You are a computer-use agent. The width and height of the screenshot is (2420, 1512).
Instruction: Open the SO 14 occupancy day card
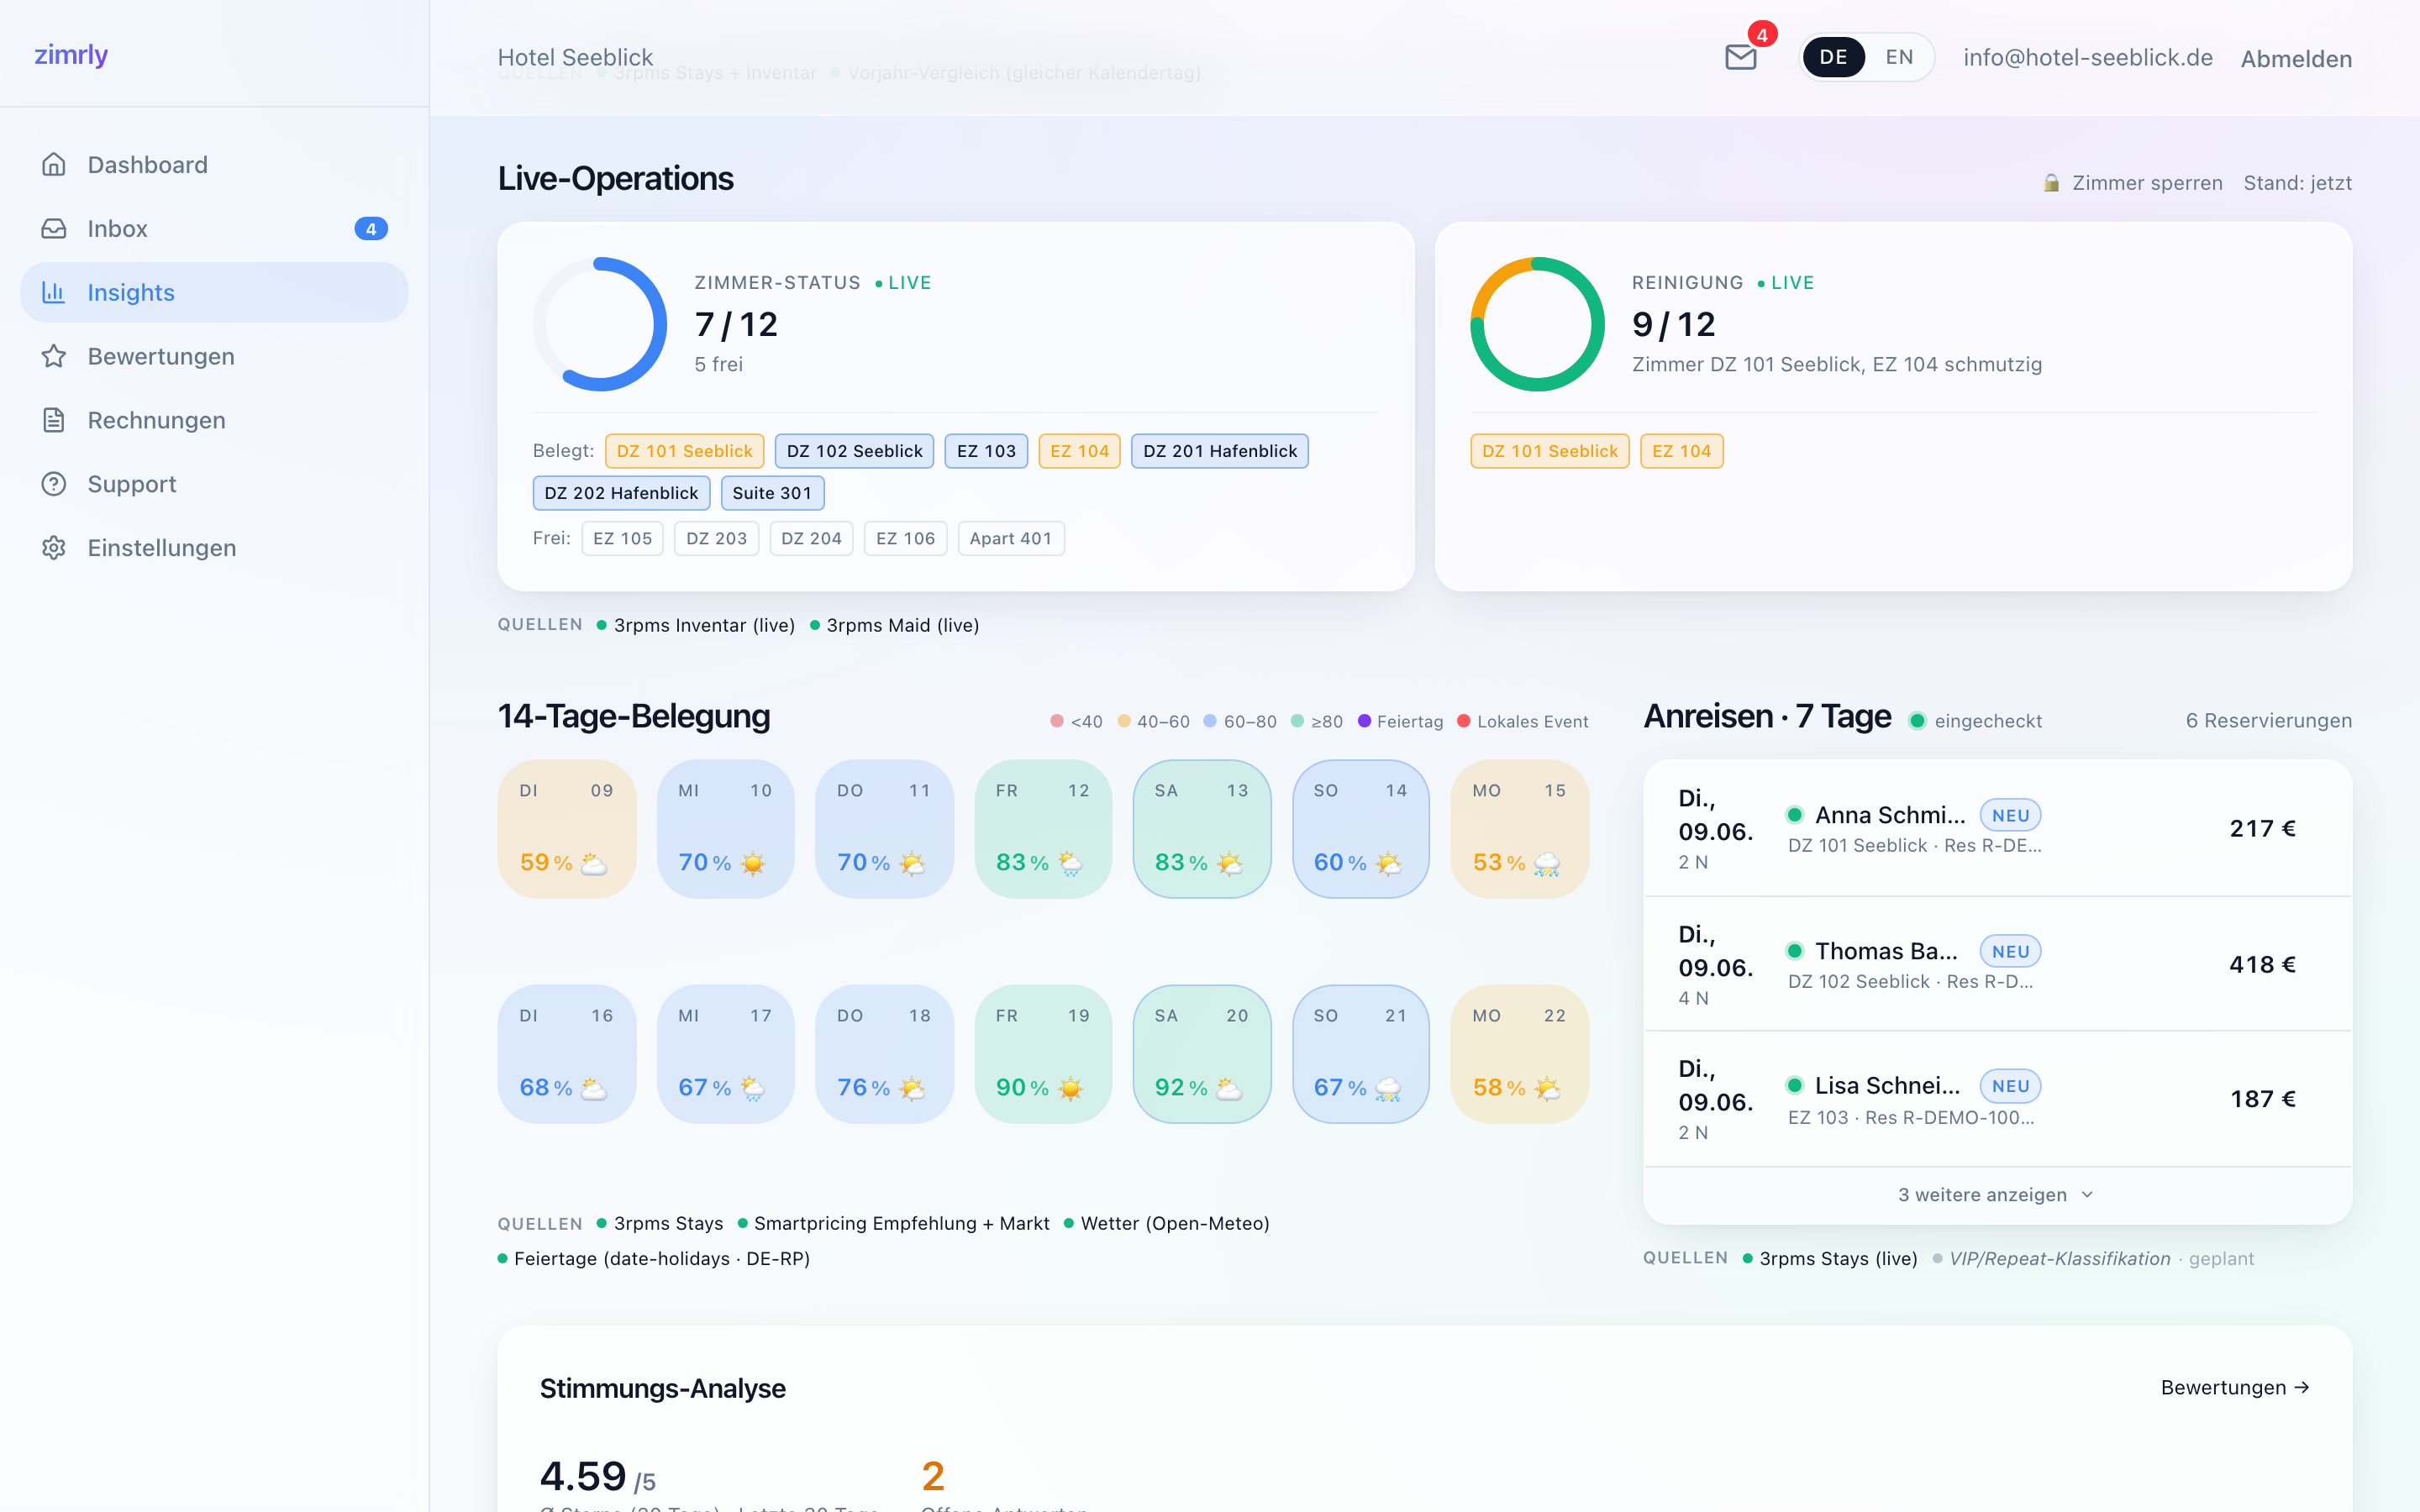tap(1361, 829)
